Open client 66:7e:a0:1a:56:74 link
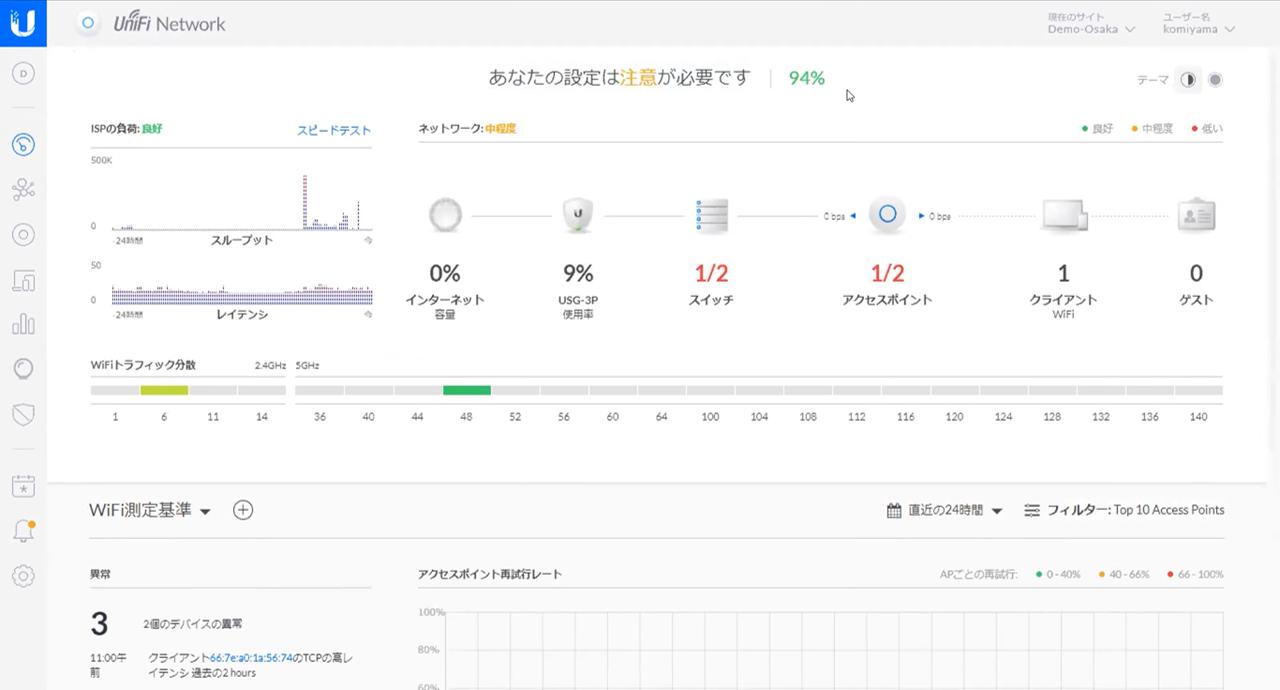Viewport: 1280px width, 690px height. pyautogui.click(x=251, y=658)
